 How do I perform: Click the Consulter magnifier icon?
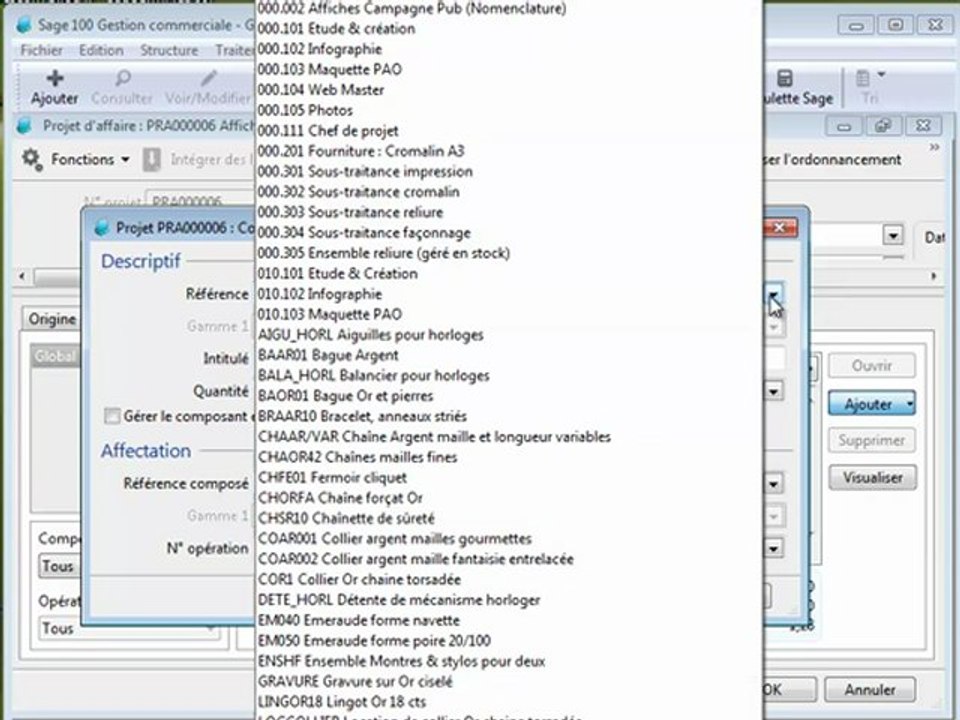tap(122, 78)
